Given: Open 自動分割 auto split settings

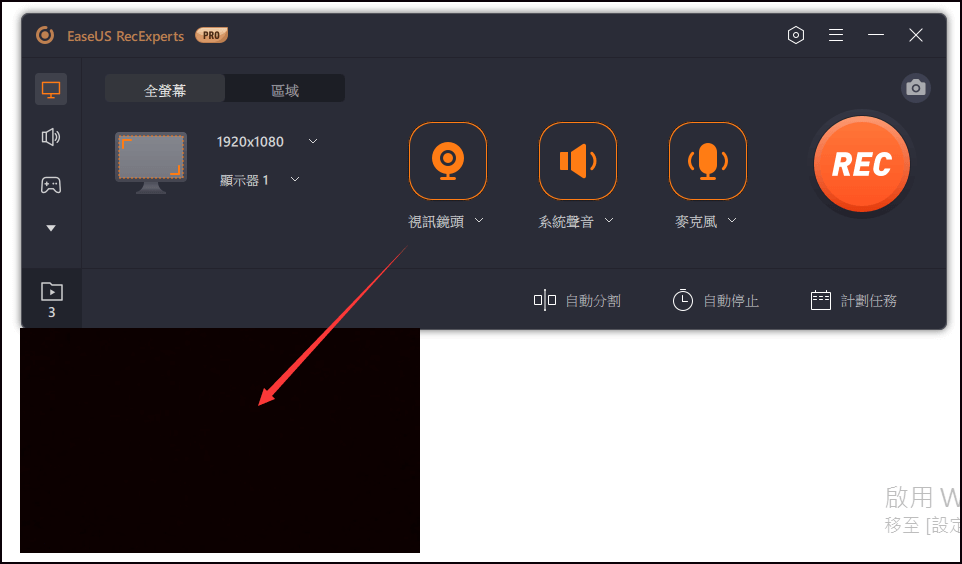Looking at the screenshot, I should point(577,301).
